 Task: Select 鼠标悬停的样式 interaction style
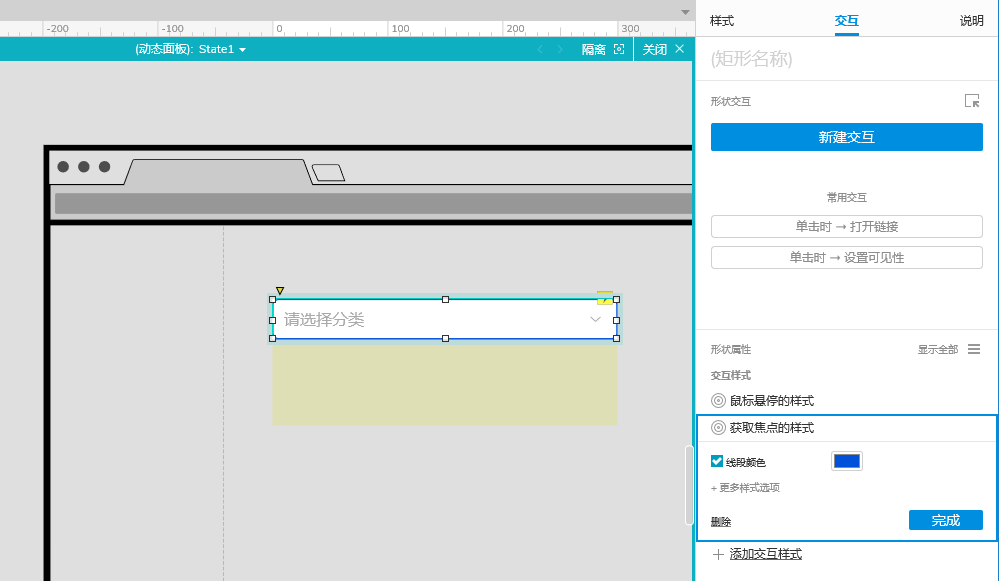763,401
